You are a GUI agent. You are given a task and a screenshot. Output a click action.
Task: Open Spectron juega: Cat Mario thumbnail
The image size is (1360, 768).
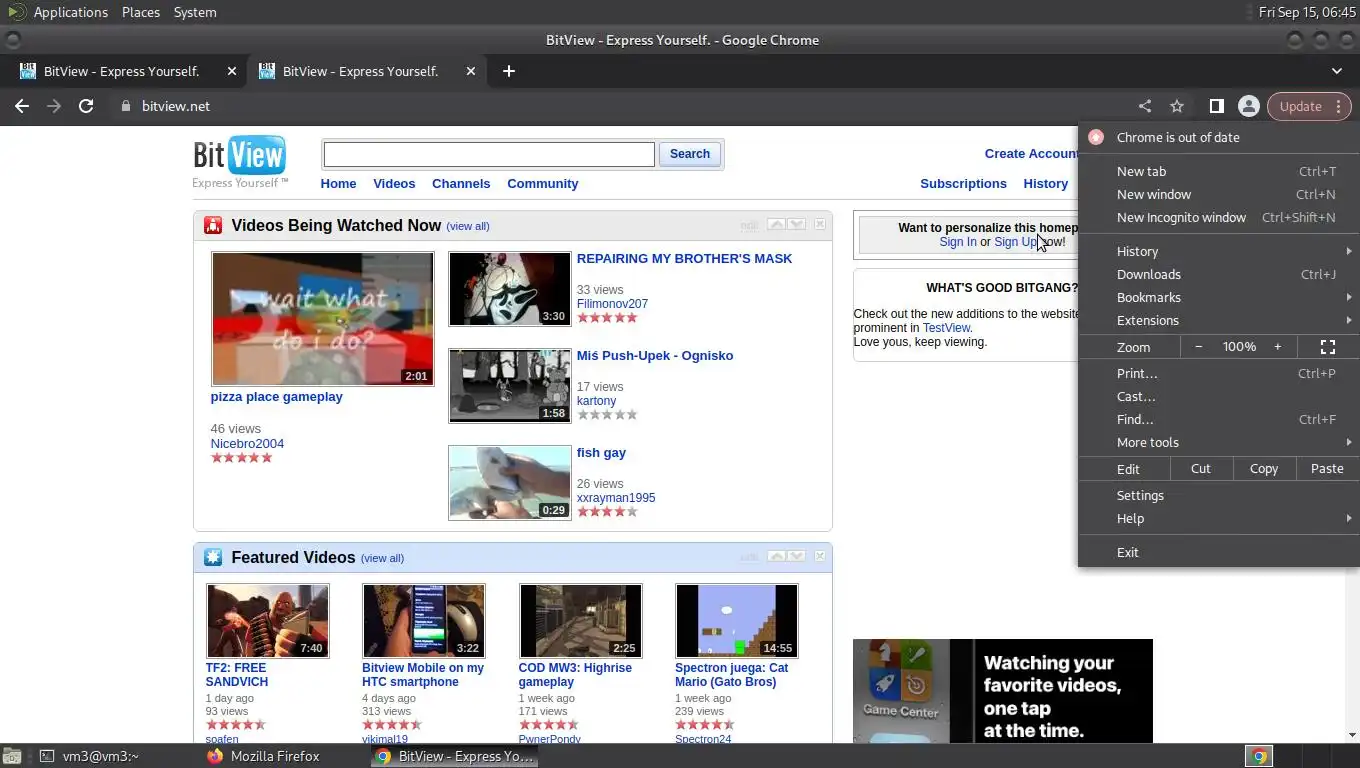pyautogui.click(x=736, y=620)
